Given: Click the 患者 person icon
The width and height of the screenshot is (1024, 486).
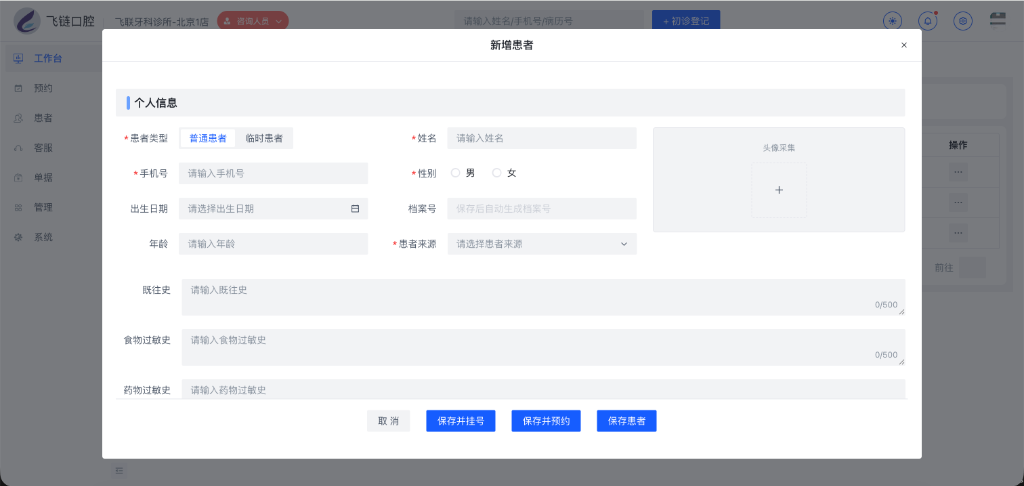Looking at the screenshot, I should pos(18,118).
